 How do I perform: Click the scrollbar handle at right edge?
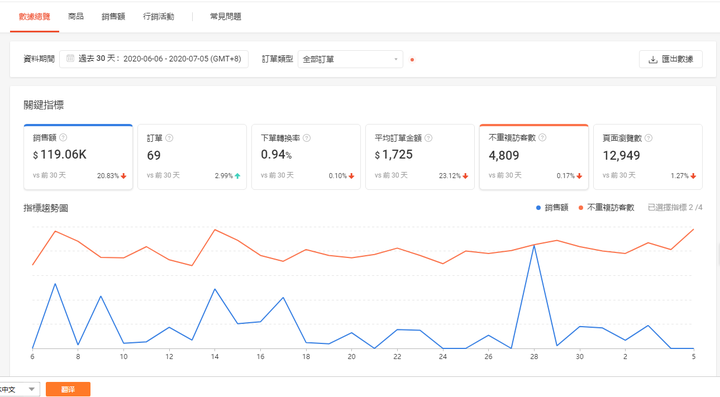click(x=718, y=254)
